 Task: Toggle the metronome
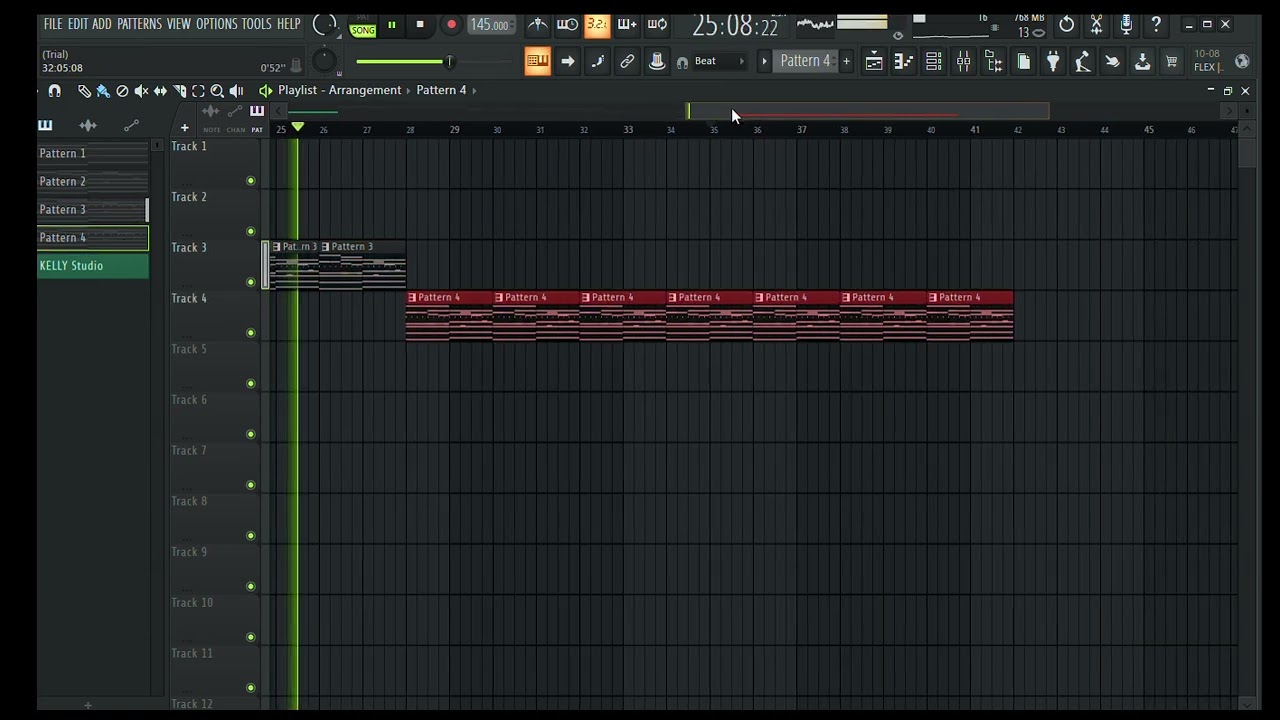click(x=538, y=25)
